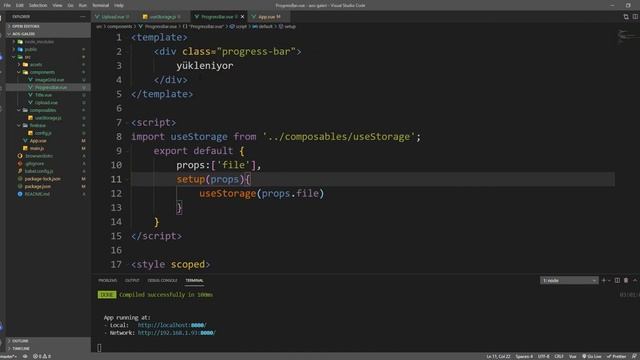
Task: Open the Help menu
Action: tap(119, 5)
